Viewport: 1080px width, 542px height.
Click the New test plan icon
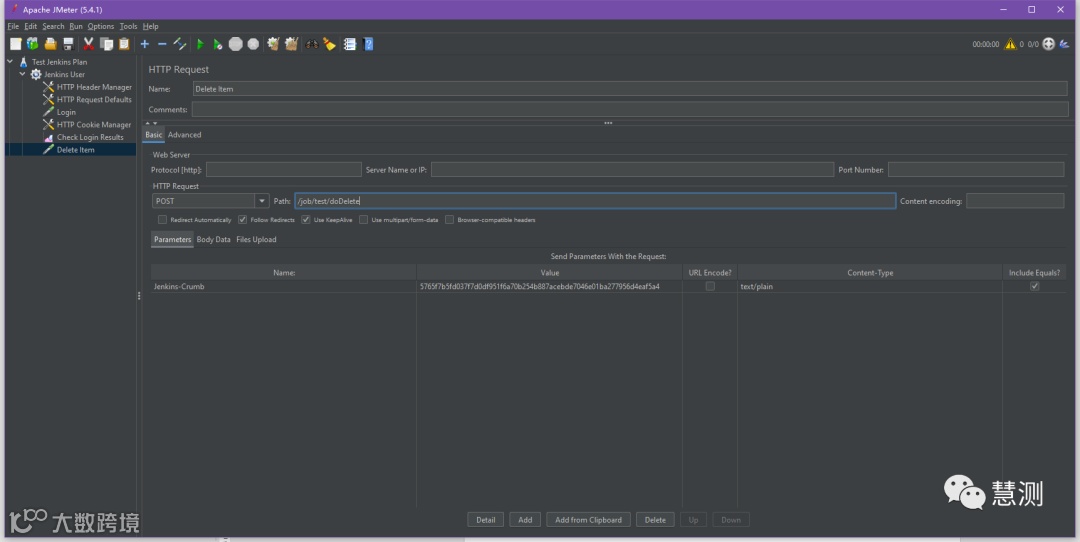[15, 44]
